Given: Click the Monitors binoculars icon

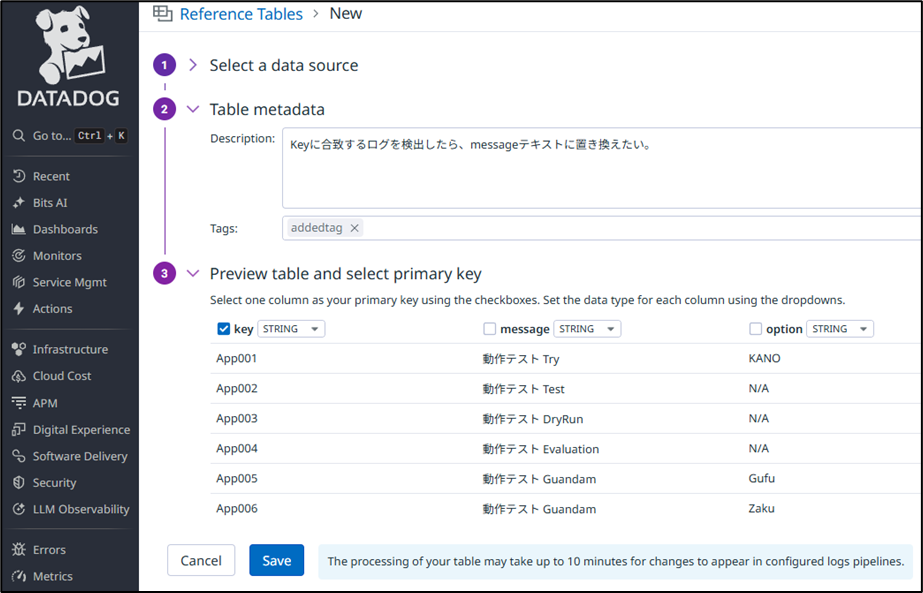Looking at the screenshot, I should 19,256.
